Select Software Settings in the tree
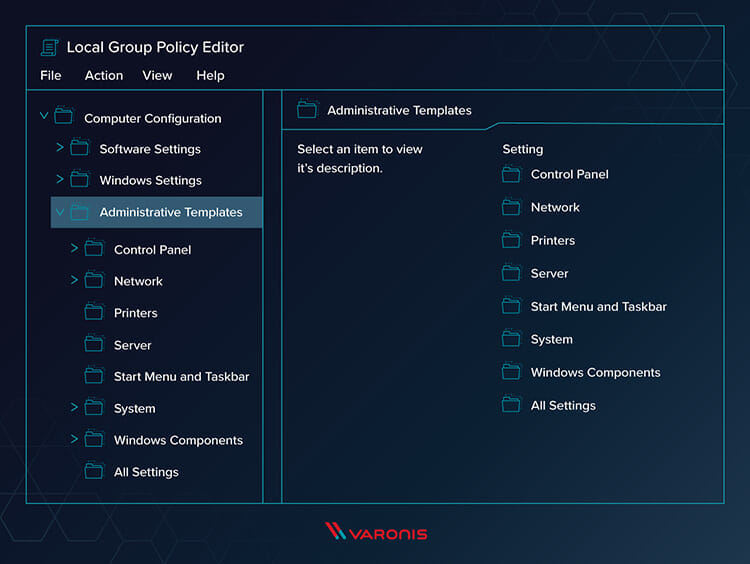 [x=150, y=149]
